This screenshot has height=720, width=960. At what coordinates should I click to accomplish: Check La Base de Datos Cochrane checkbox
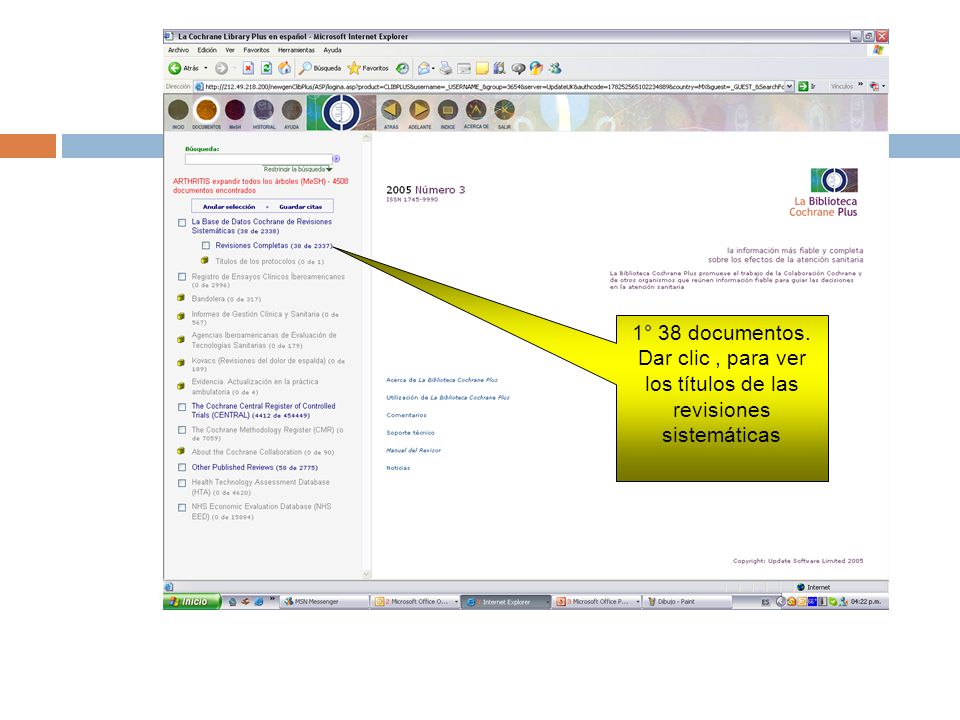(x=182, y=223)
